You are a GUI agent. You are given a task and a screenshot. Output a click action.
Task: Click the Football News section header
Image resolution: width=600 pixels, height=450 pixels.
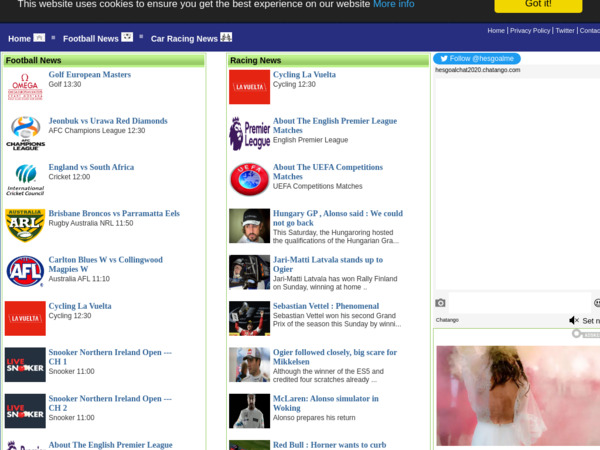(x=104, y=60)
